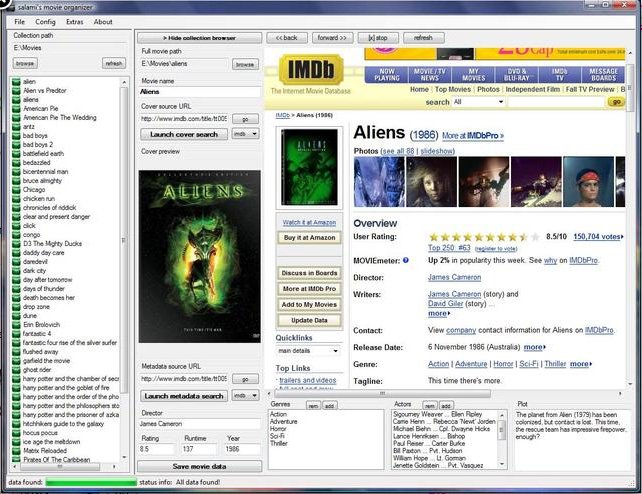Image resolution: width=642 pixels, height=494 pixels.
Task: Remove an actor with rem button
Action: click(430, 406)
